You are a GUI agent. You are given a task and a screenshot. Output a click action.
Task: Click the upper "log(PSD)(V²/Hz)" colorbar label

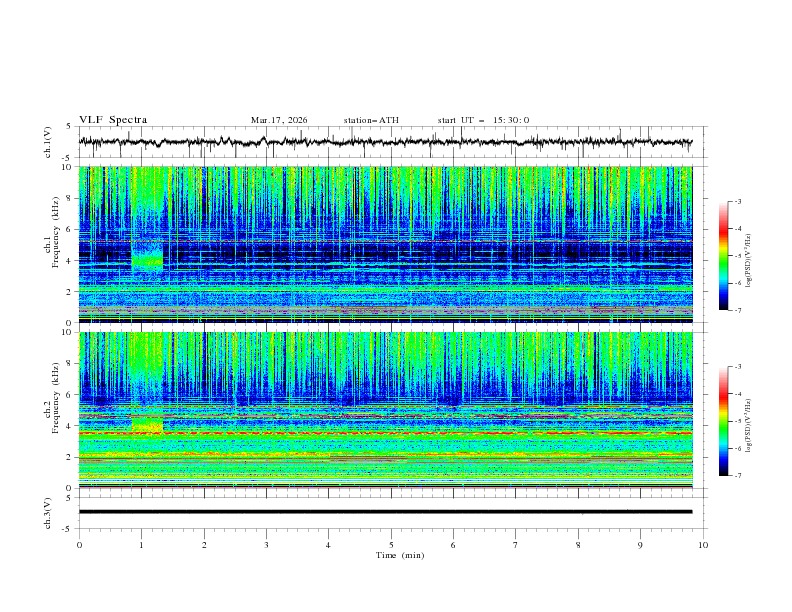749,261
